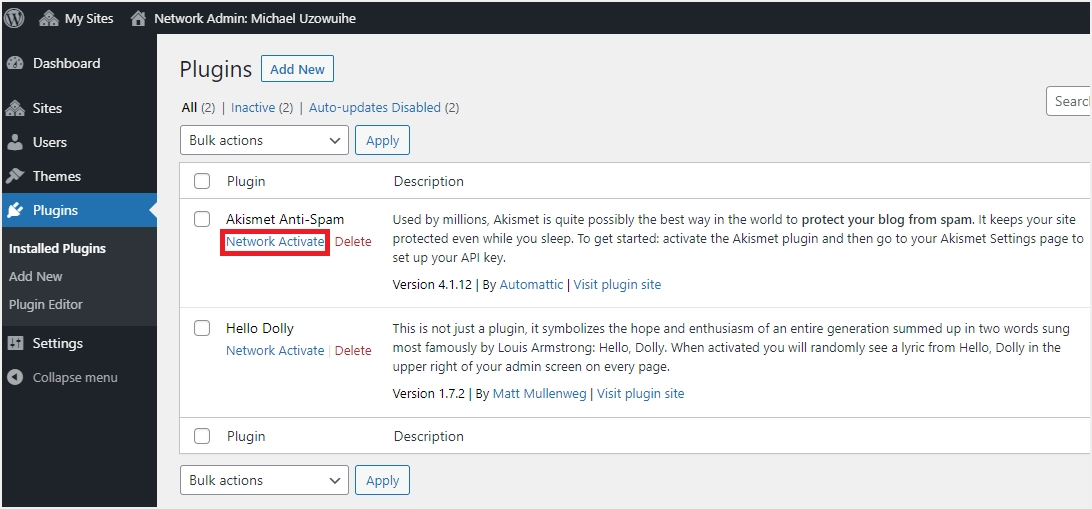Toggle select-all checkbox in table header

[202, 181]
